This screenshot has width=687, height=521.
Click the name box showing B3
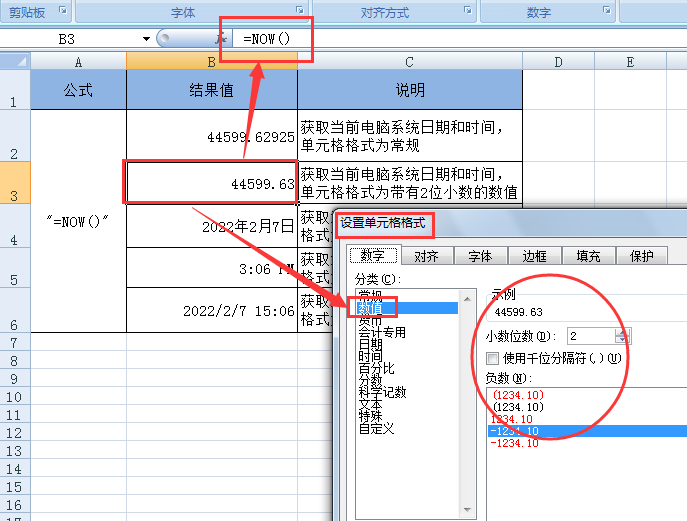click(70, 39)
